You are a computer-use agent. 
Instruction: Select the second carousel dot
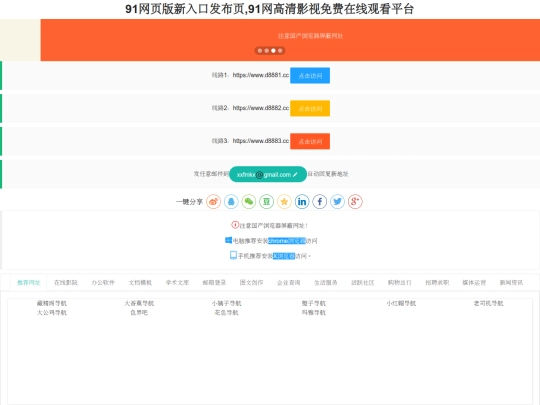point(267,51)
